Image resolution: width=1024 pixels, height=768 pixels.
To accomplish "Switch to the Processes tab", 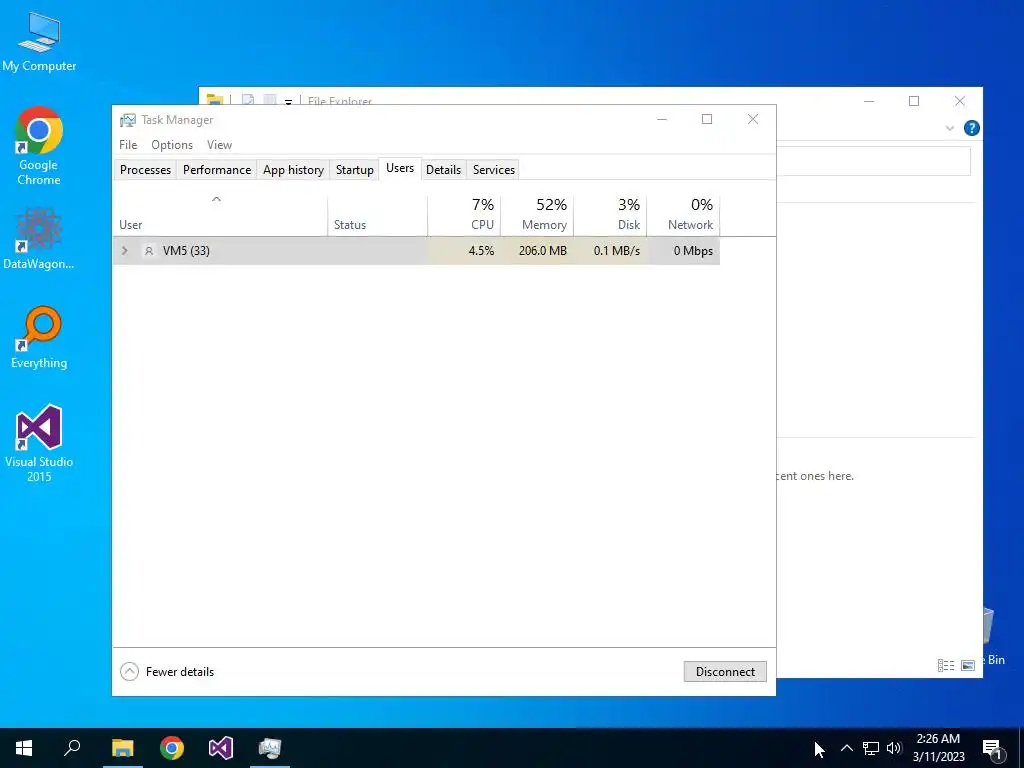I will 145,170.
